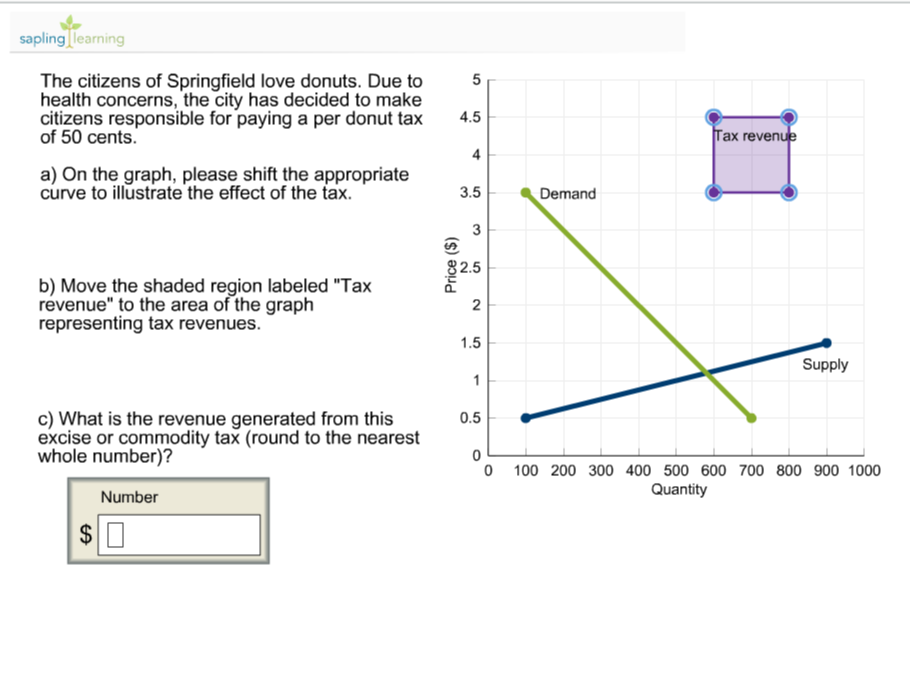910x675 pixels.
Task: Select top-left handle of Tax revenue box
Action: pos(713,117)
